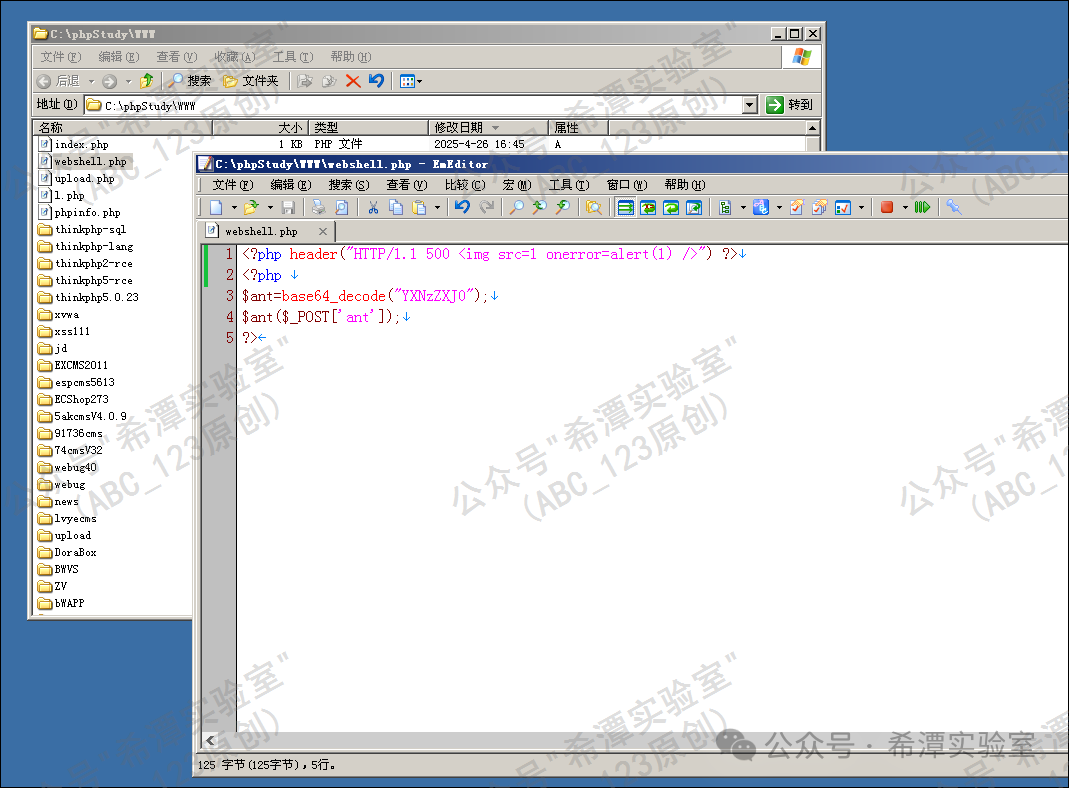The height and width of the screenshot is (788, 1069).
Task: Click the Print Preview icon in EmEditor
Action: point(342,207)
